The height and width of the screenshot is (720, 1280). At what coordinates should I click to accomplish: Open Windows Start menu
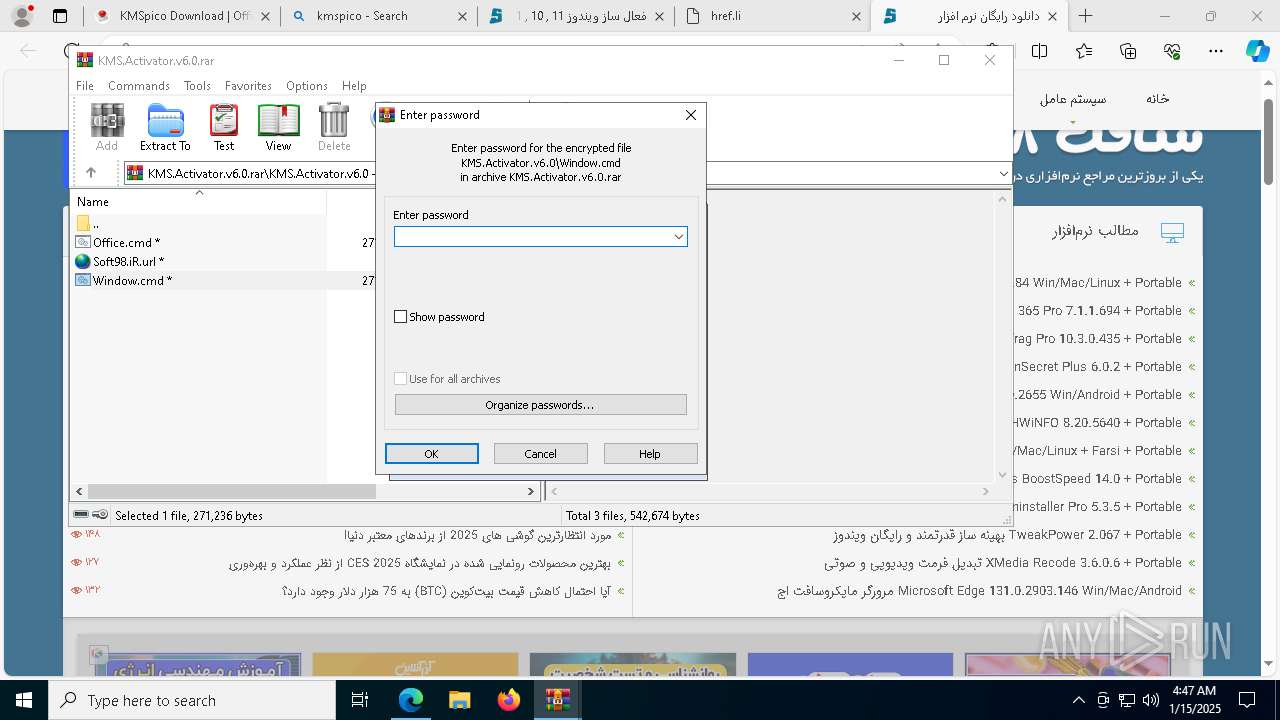coord(24,700)
